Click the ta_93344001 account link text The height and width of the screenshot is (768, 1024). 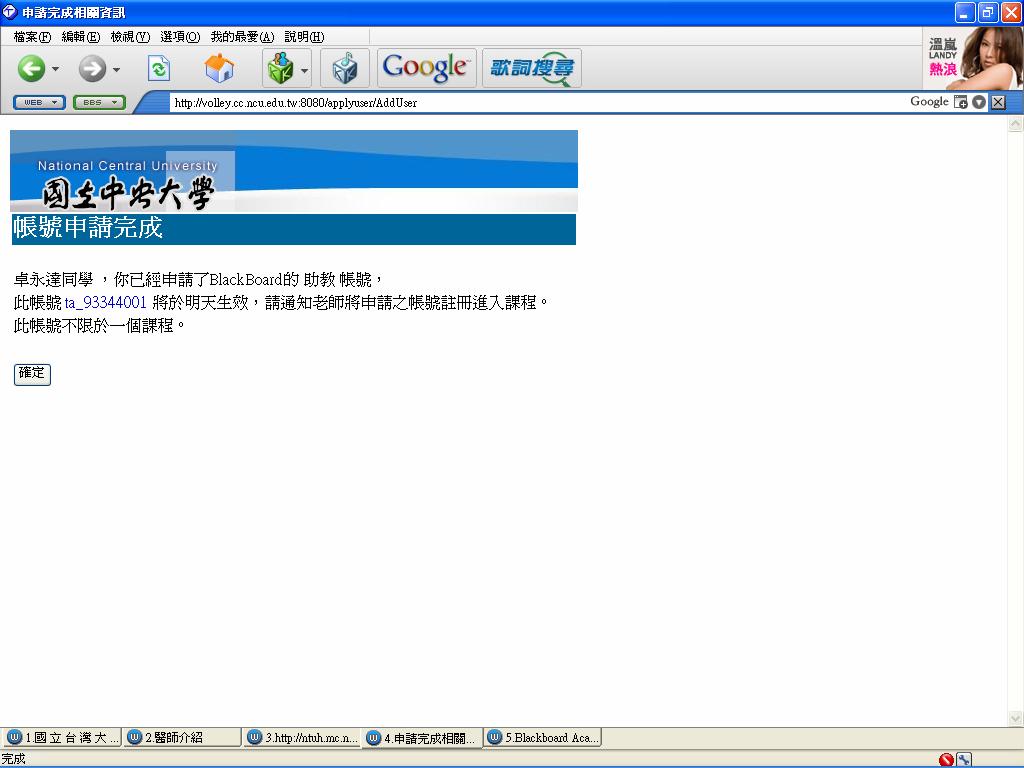click(x=106, y=302)
